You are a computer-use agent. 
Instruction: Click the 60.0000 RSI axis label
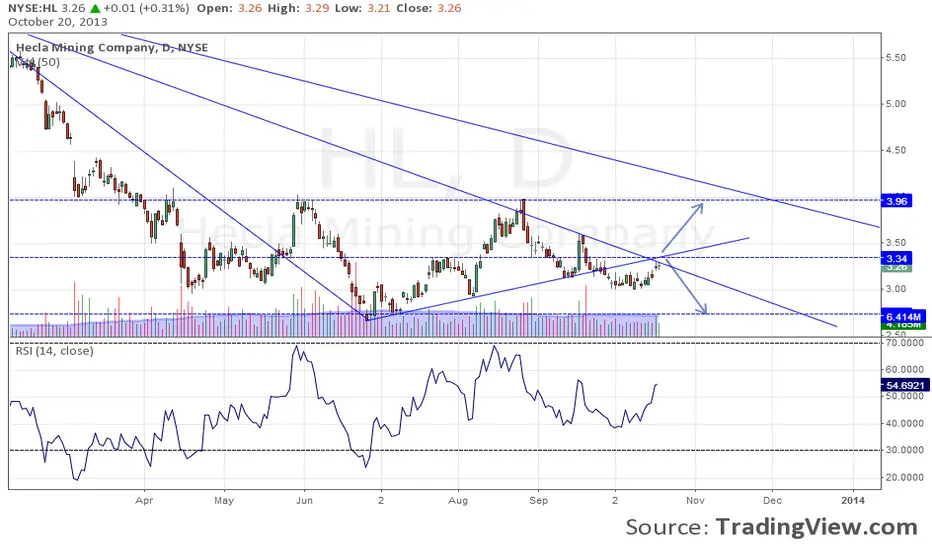(x=905, y=369)
